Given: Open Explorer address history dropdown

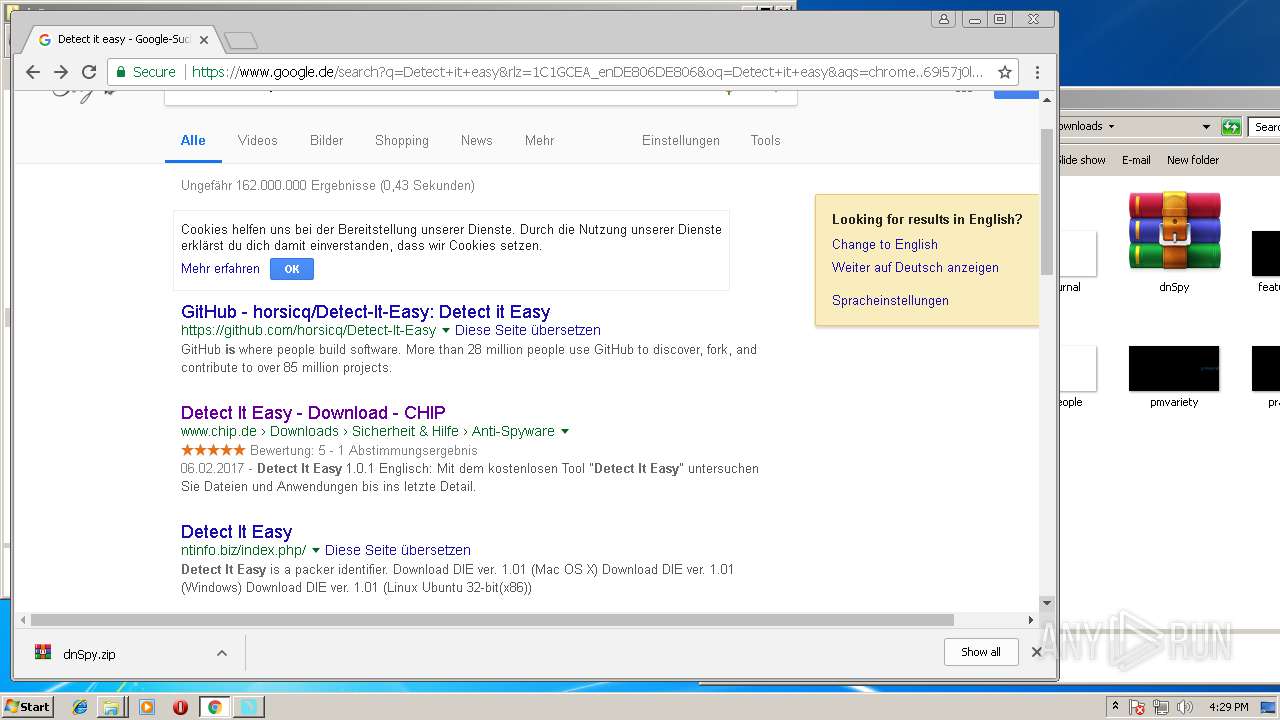Looking at the screenshot, I should pyautogui.click(x=1206, y=127).
